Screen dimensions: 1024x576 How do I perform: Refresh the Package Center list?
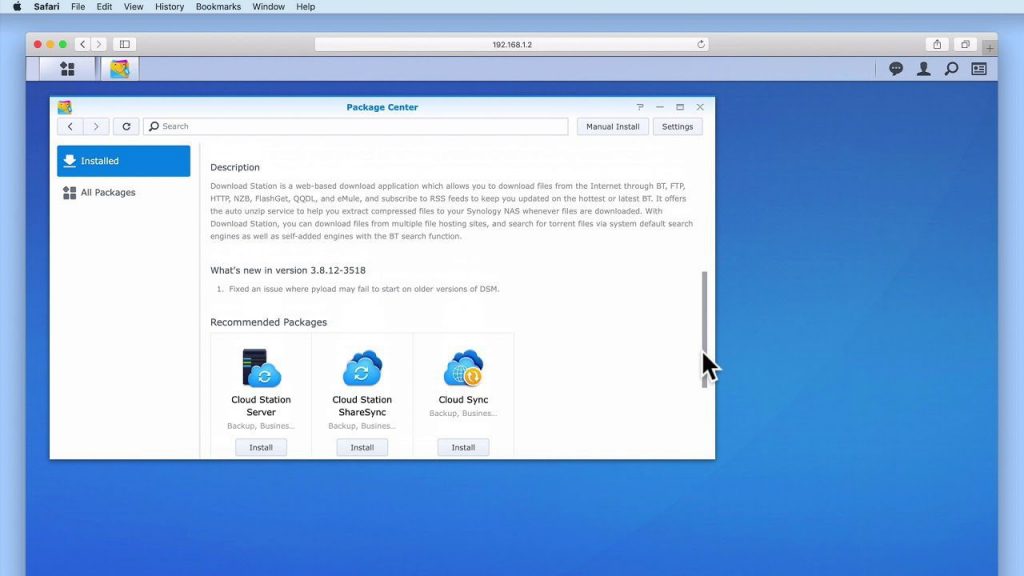click(126, 127)
